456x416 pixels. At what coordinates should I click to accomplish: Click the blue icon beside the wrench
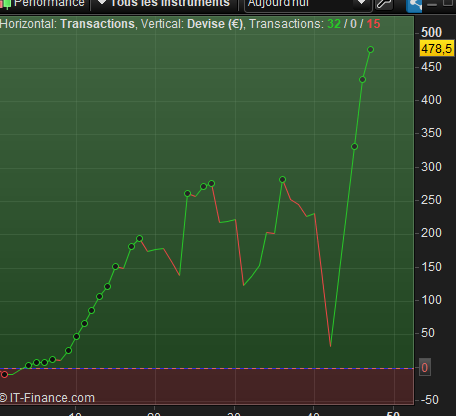414,5
